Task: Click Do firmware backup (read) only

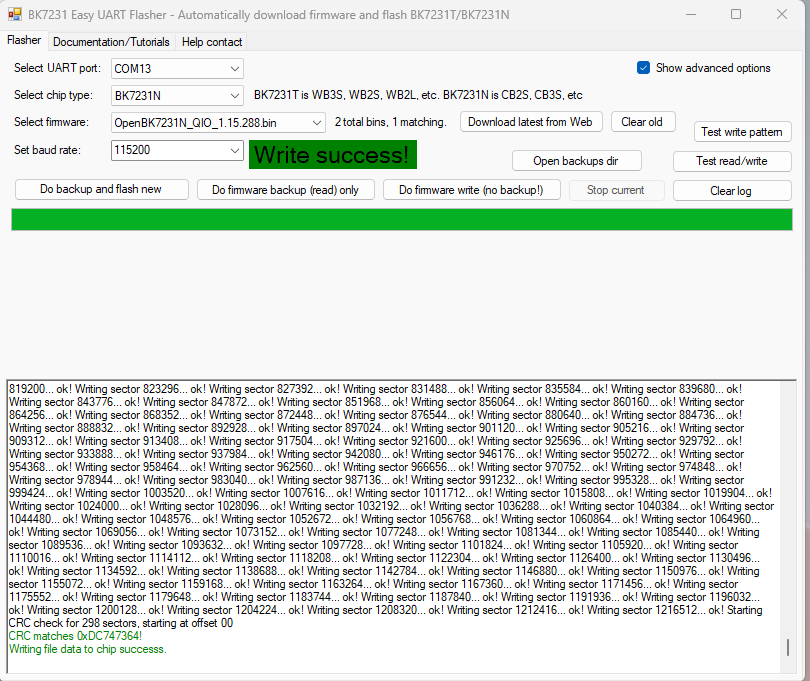Action: pos(285,190)
